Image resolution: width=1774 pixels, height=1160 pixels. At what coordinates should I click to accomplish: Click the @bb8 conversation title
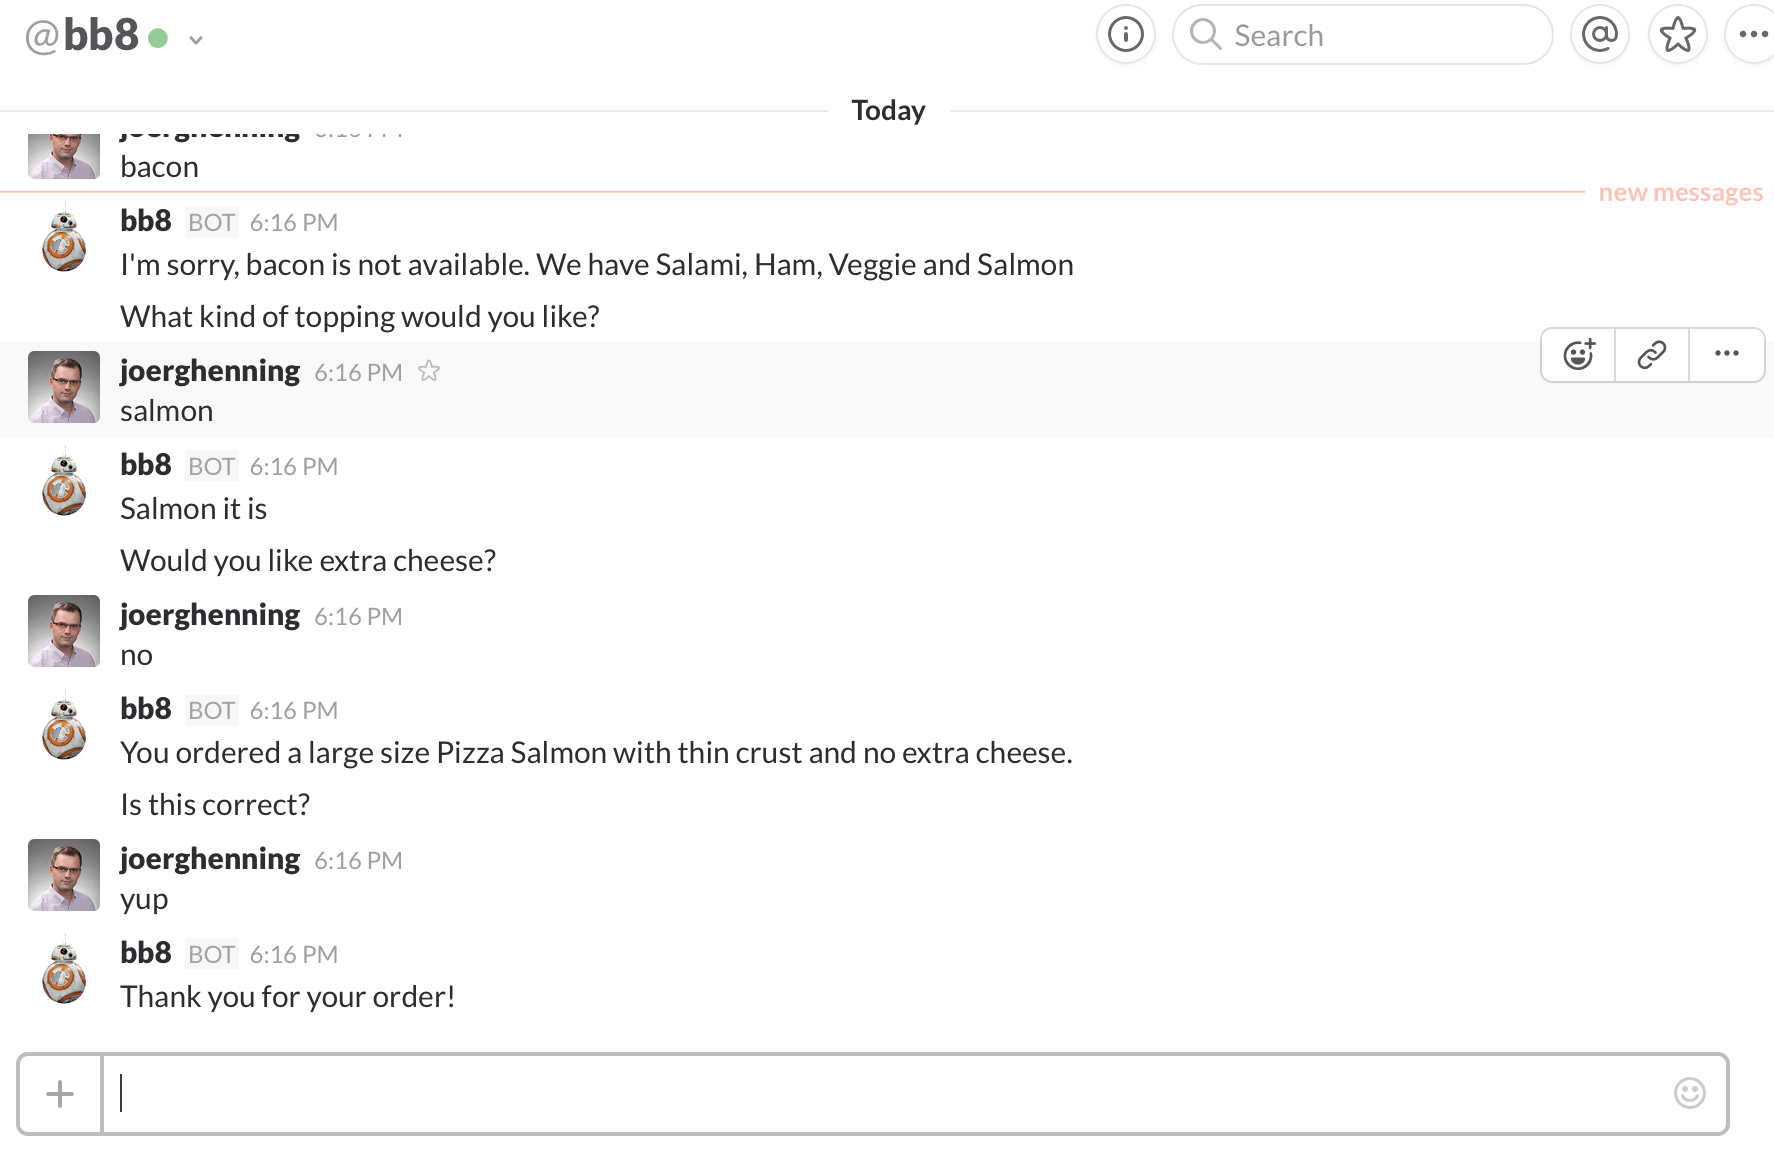click(x=82, y=36)
